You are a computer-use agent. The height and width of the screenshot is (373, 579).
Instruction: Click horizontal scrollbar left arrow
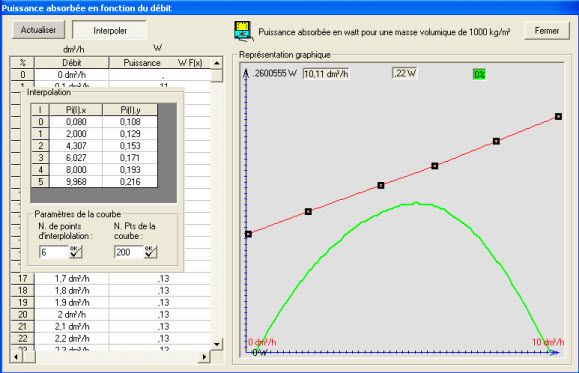pos(16,357)
